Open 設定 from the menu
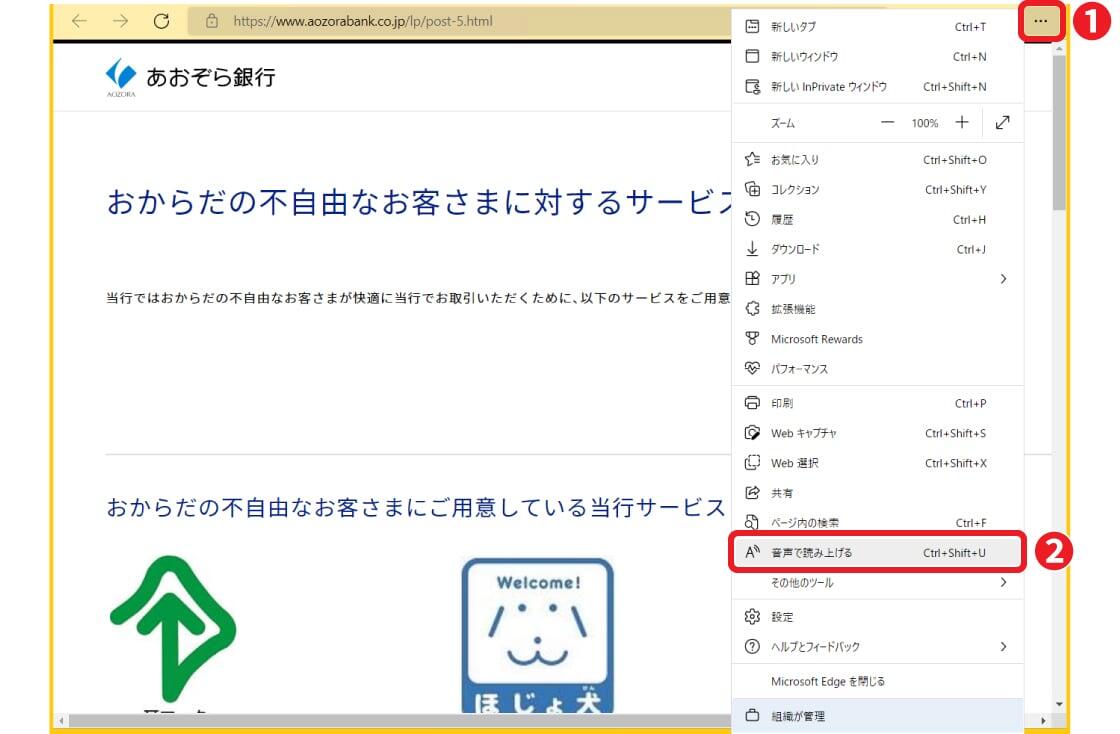The image size is (1120, 734). point(782,617)
